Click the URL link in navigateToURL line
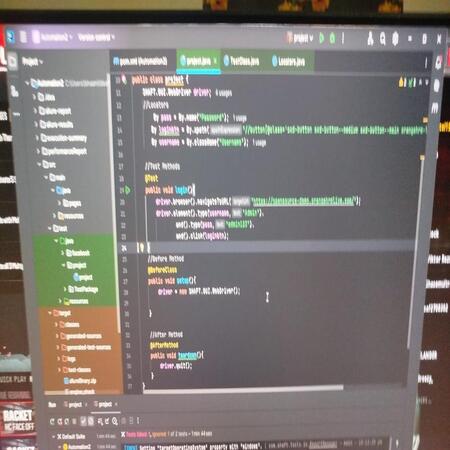 [x=302, y=201]
